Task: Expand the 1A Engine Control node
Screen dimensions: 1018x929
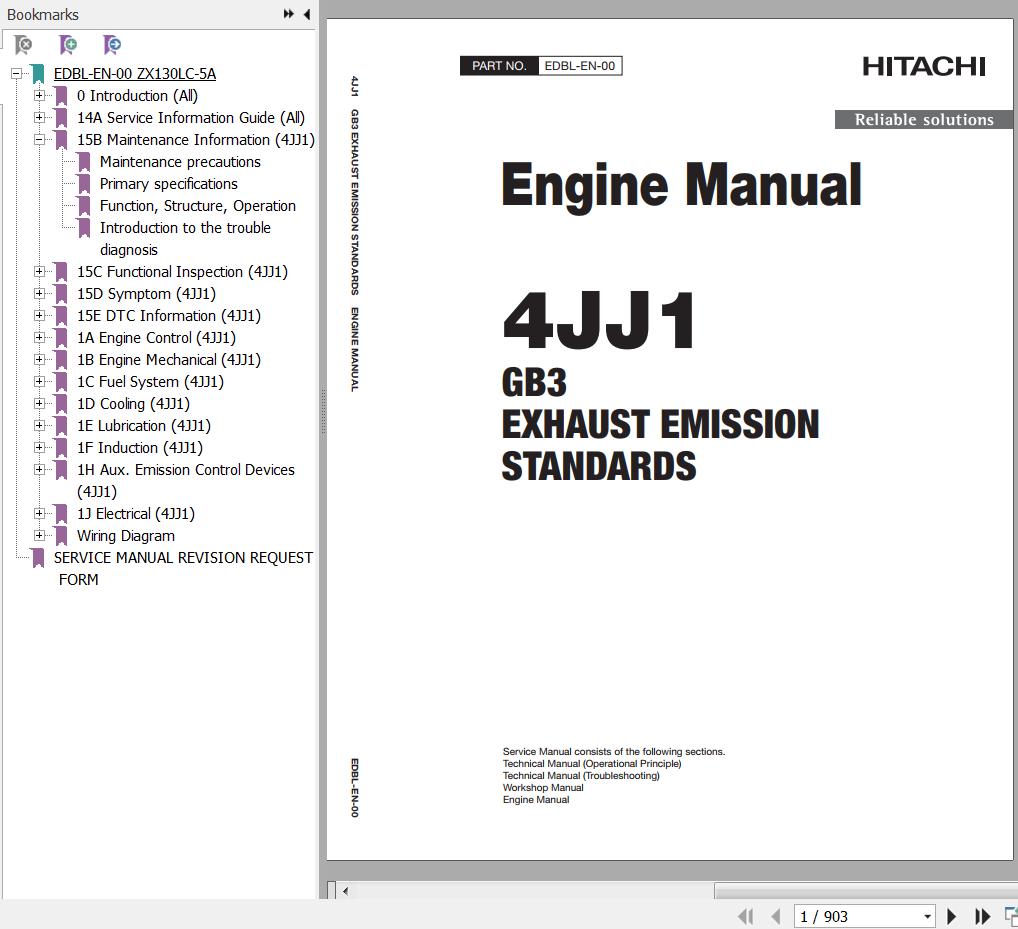Action: [40, 338]
